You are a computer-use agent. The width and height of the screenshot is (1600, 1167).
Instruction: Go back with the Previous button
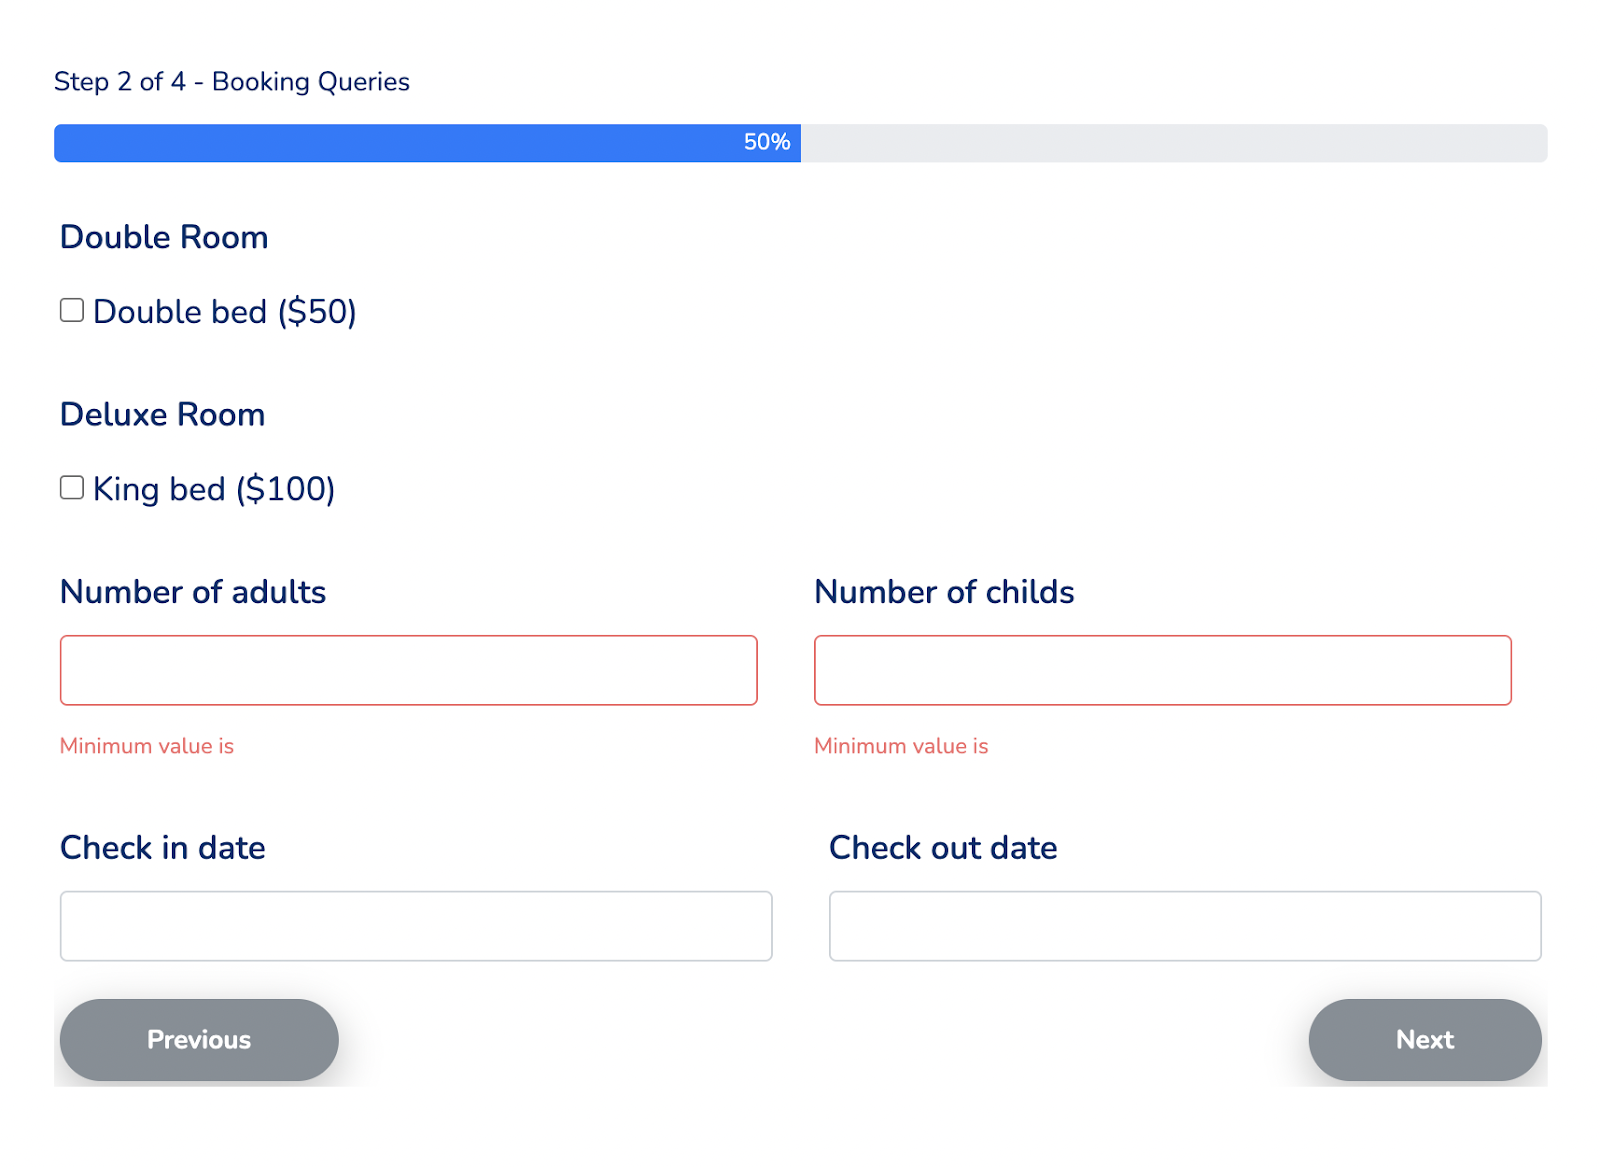tap(199, 1040)
